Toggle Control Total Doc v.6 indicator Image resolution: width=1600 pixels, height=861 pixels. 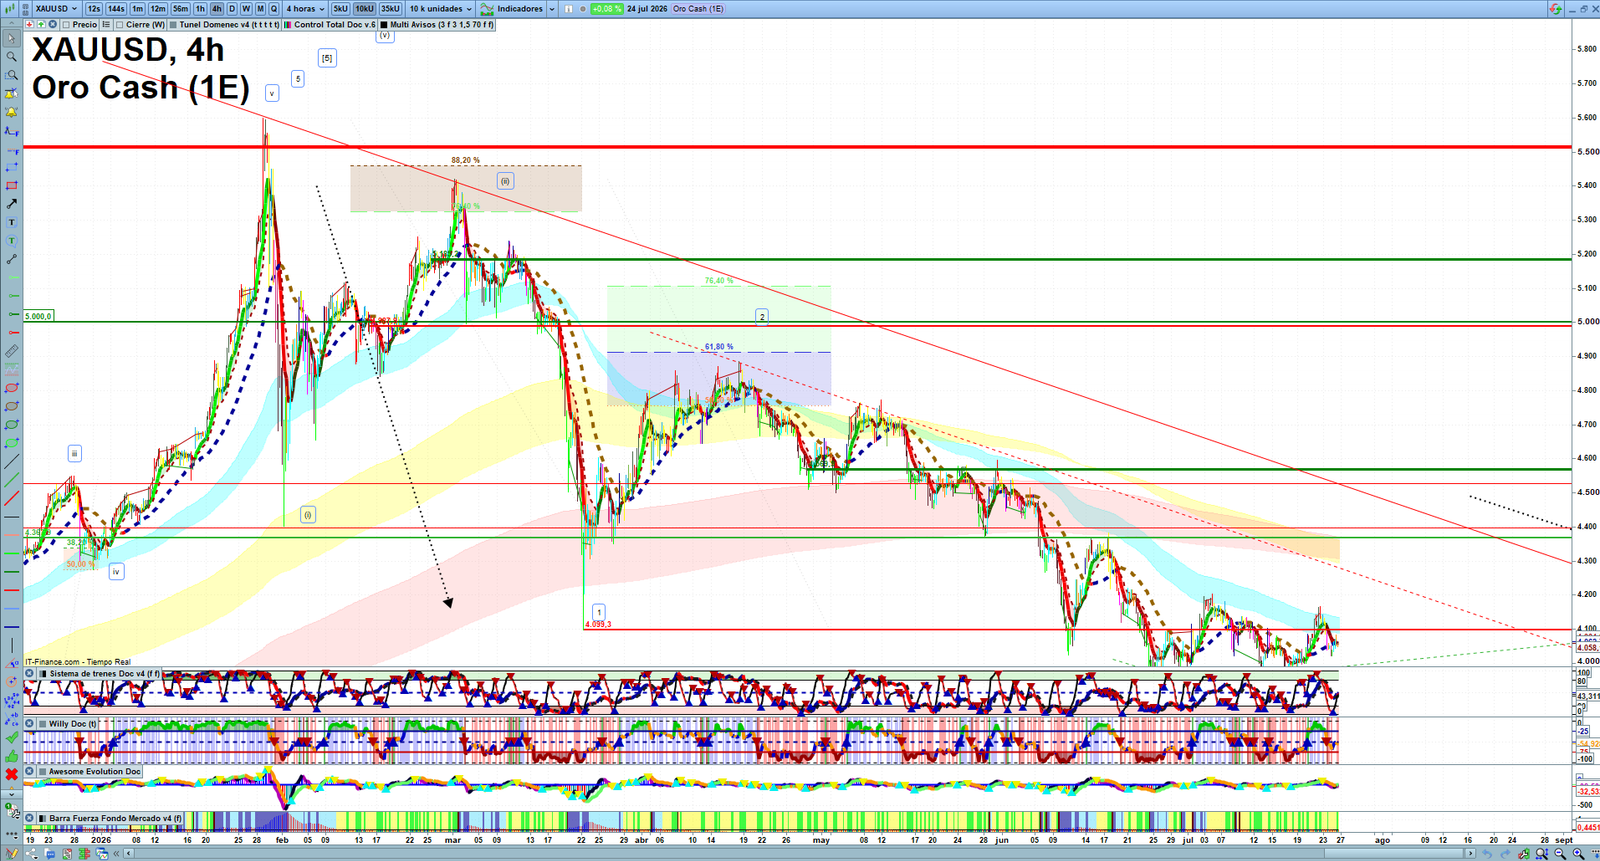[288, 24]
